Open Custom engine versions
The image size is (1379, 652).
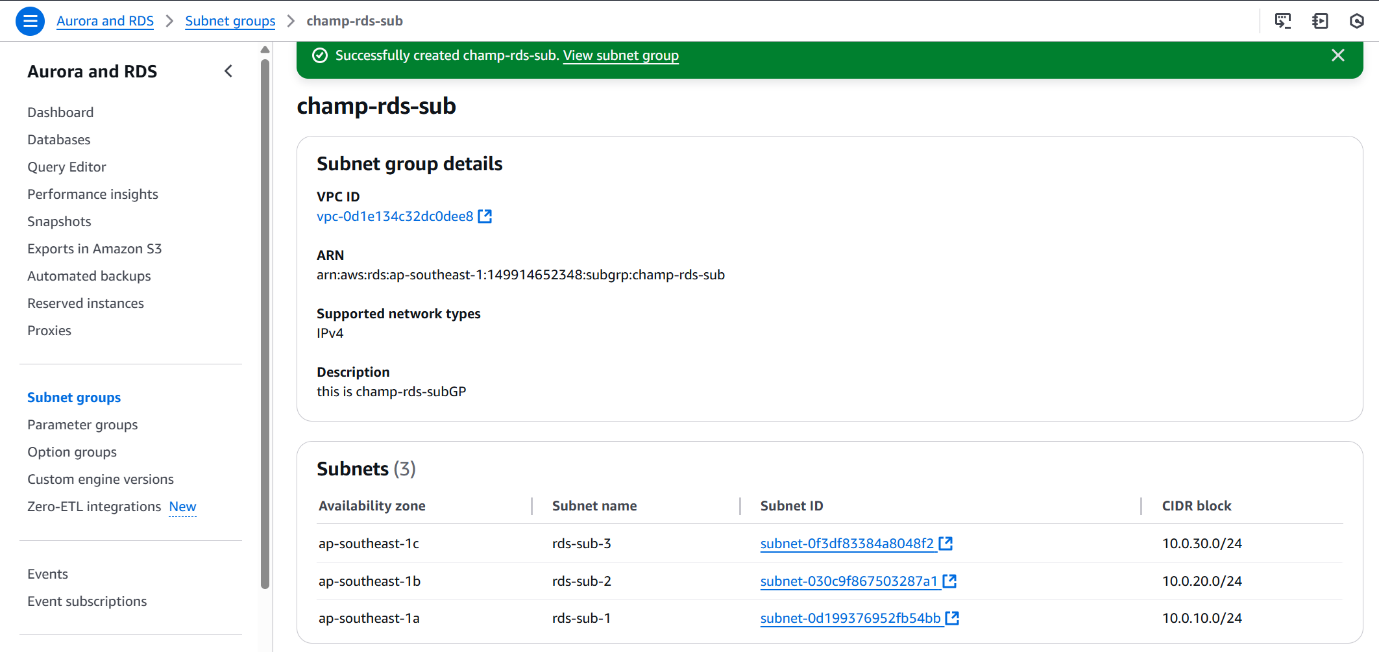click(101, 480)
